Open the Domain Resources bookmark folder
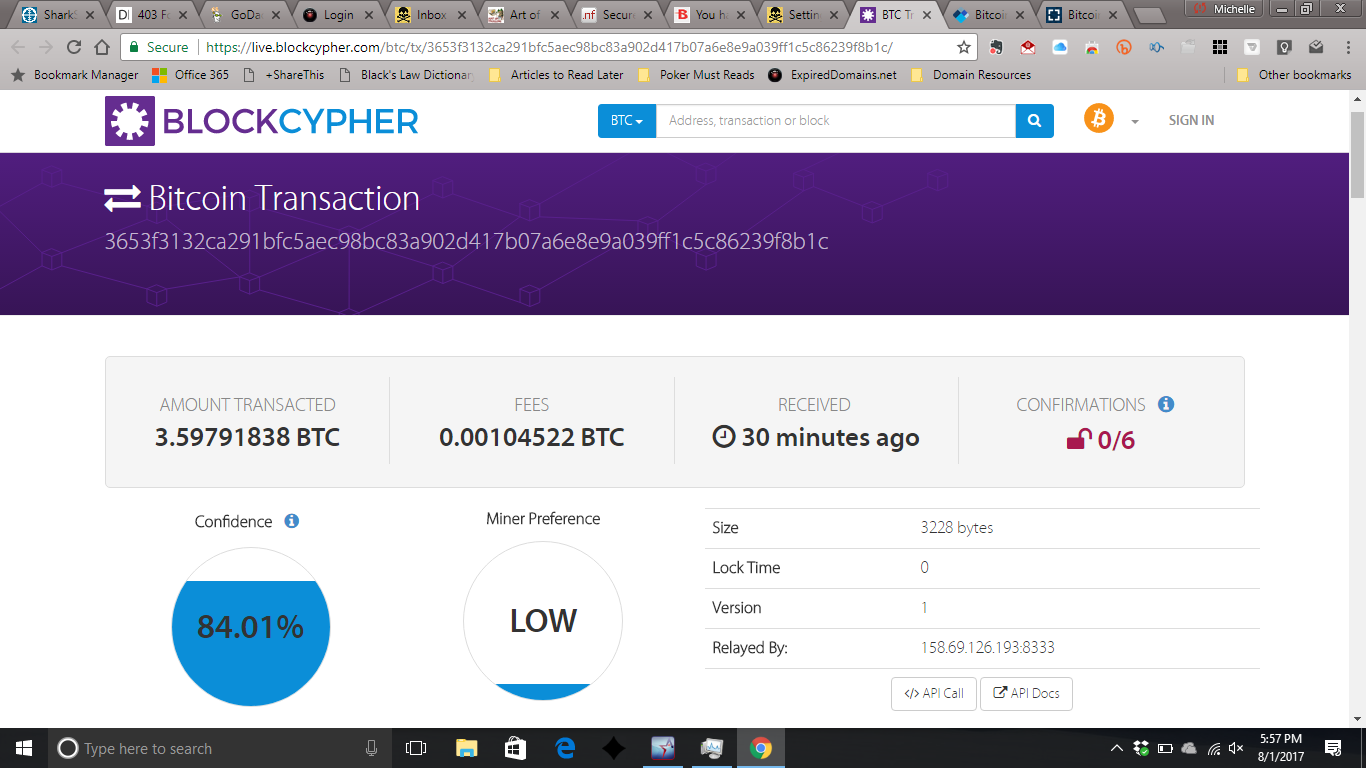The height and width of the screenshot is (768, 1366). point(971,75)
